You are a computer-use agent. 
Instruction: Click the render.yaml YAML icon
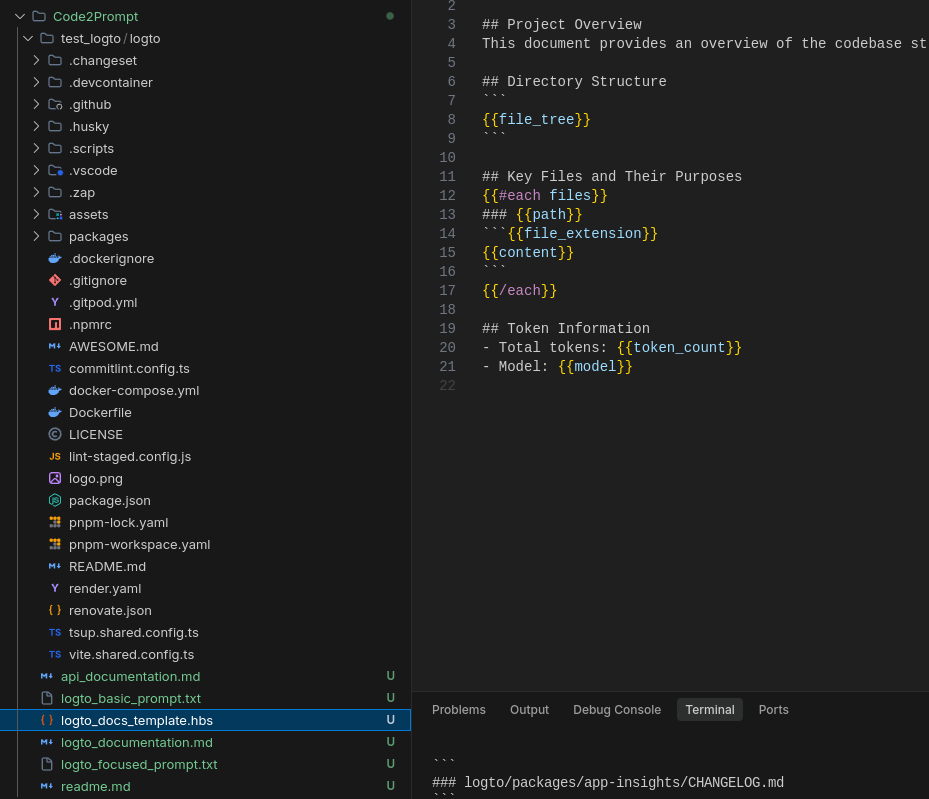(55, 588)
